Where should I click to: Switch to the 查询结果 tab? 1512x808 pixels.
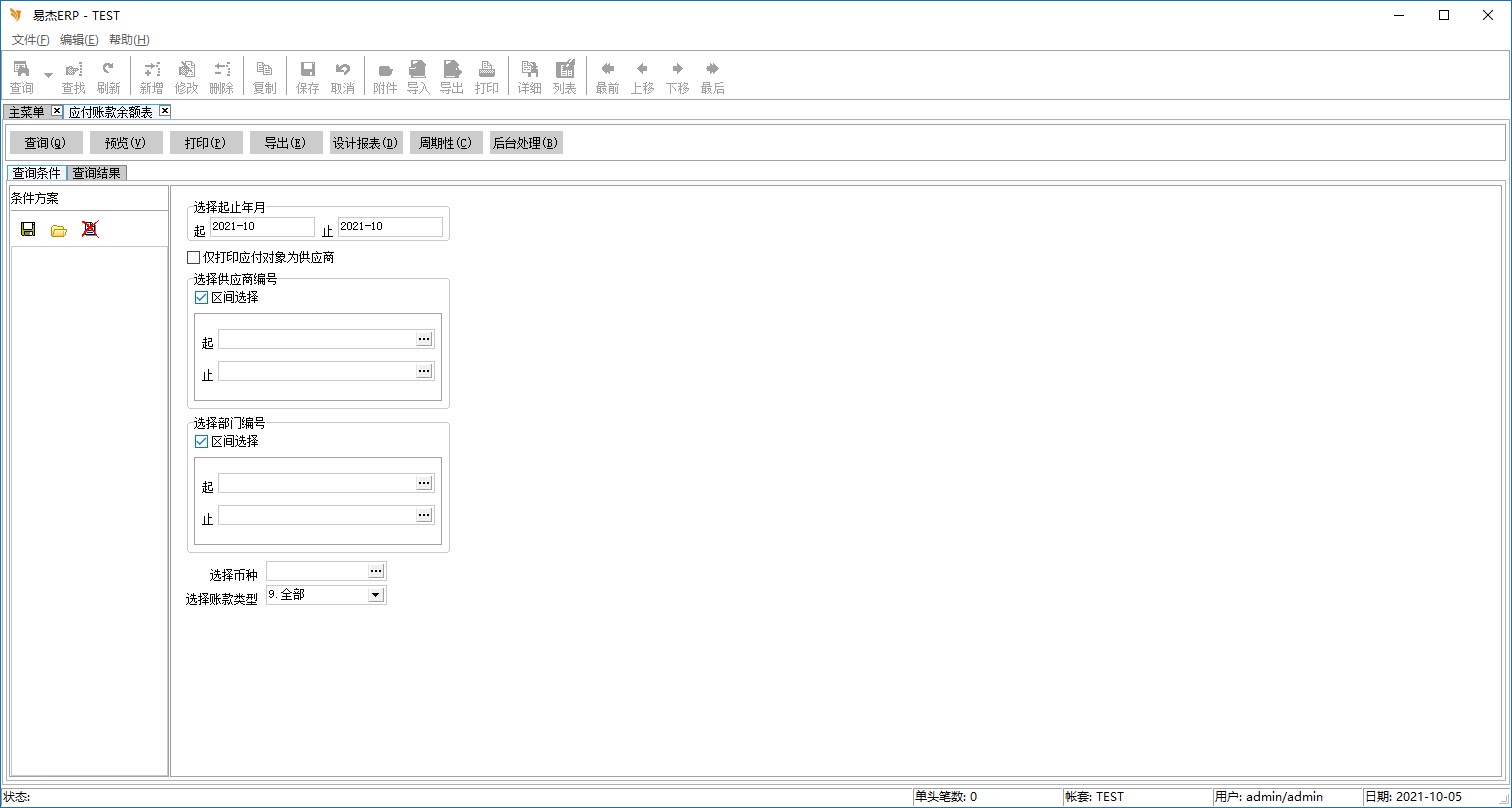pos(96,173)
